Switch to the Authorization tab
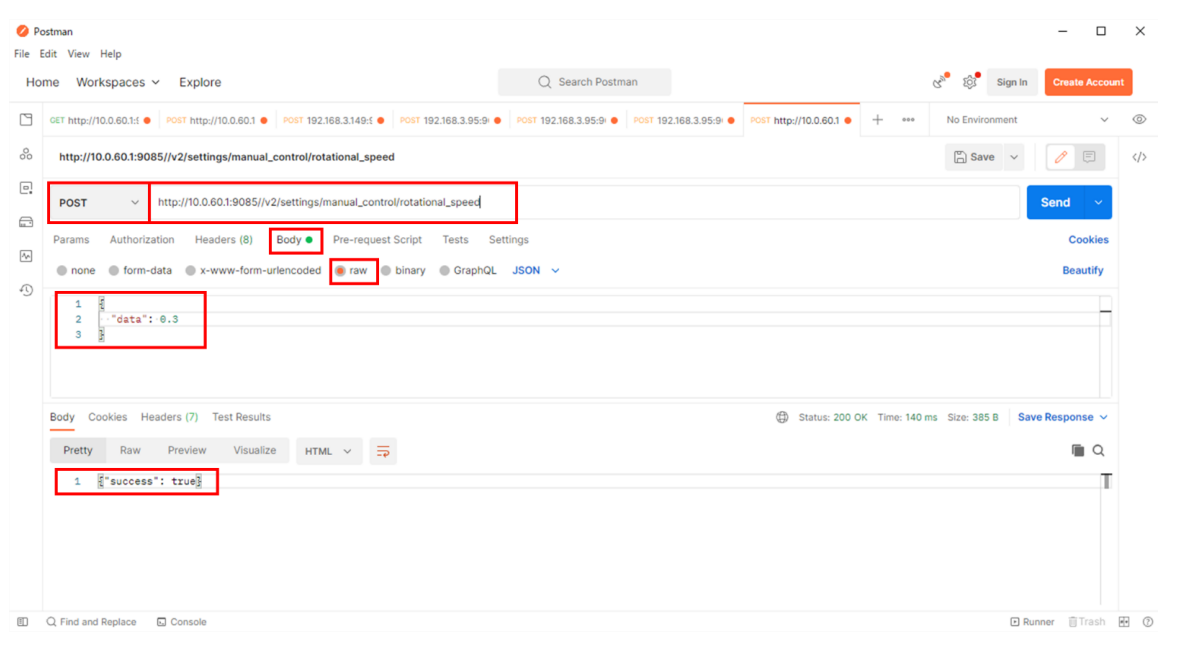The width and height of the screenshot is (1183, 647). 142,240
